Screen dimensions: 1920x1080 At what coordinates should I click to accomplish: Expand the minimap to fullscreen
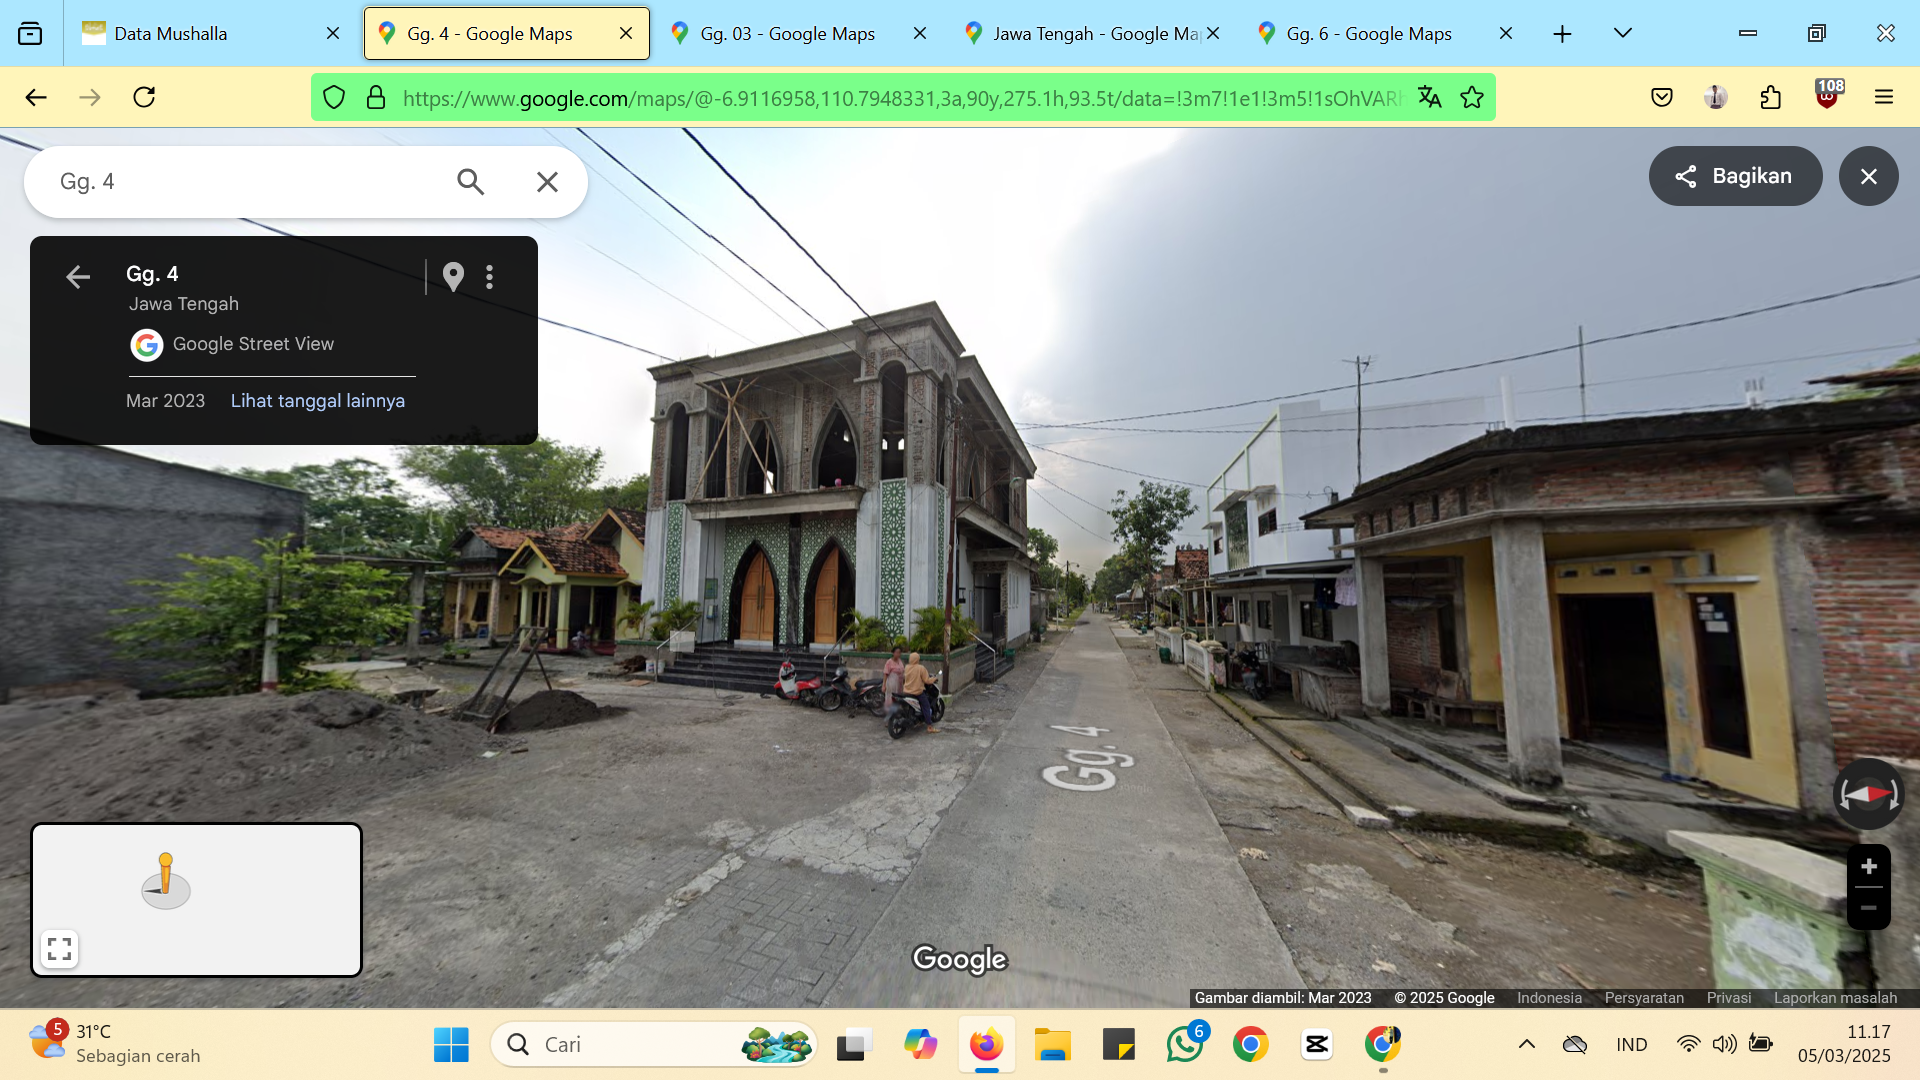59,948
